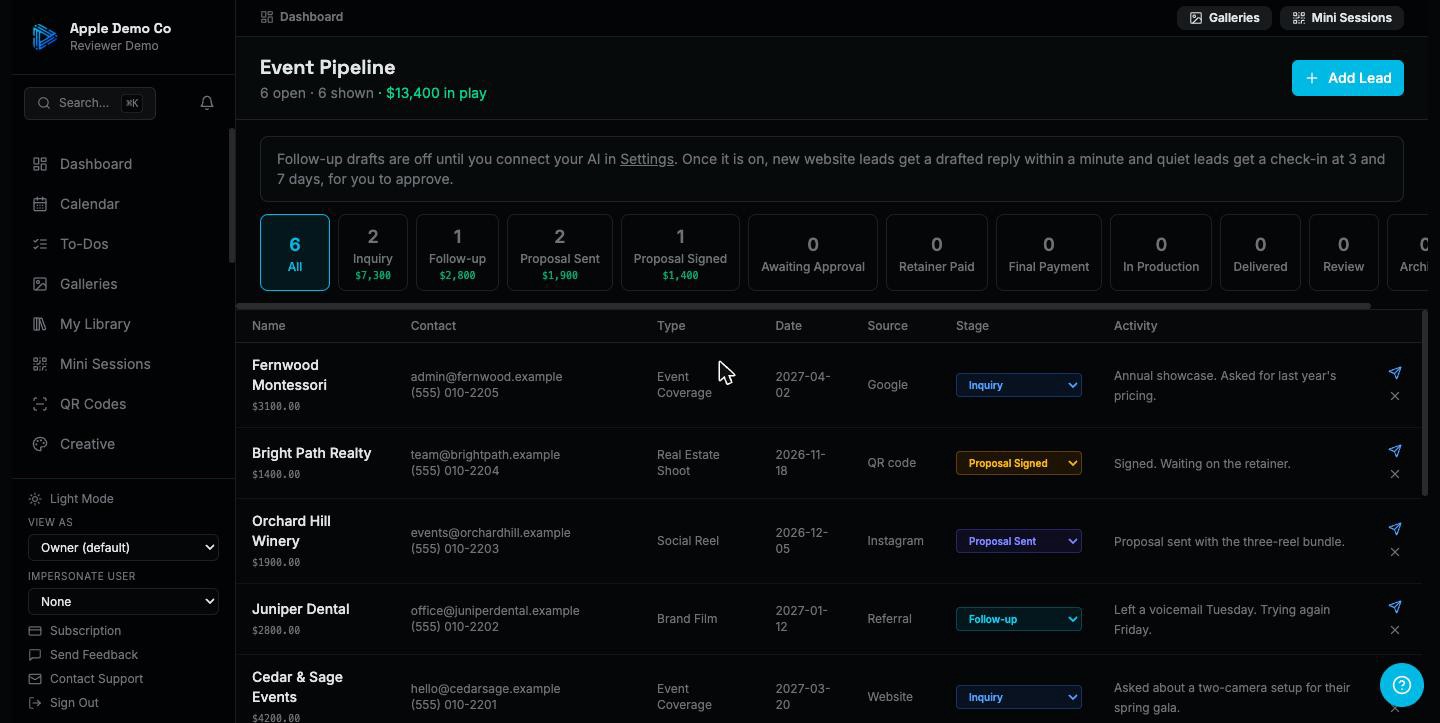
Task: Follow the Settings link in the banner
Action: tap(646, 159)
